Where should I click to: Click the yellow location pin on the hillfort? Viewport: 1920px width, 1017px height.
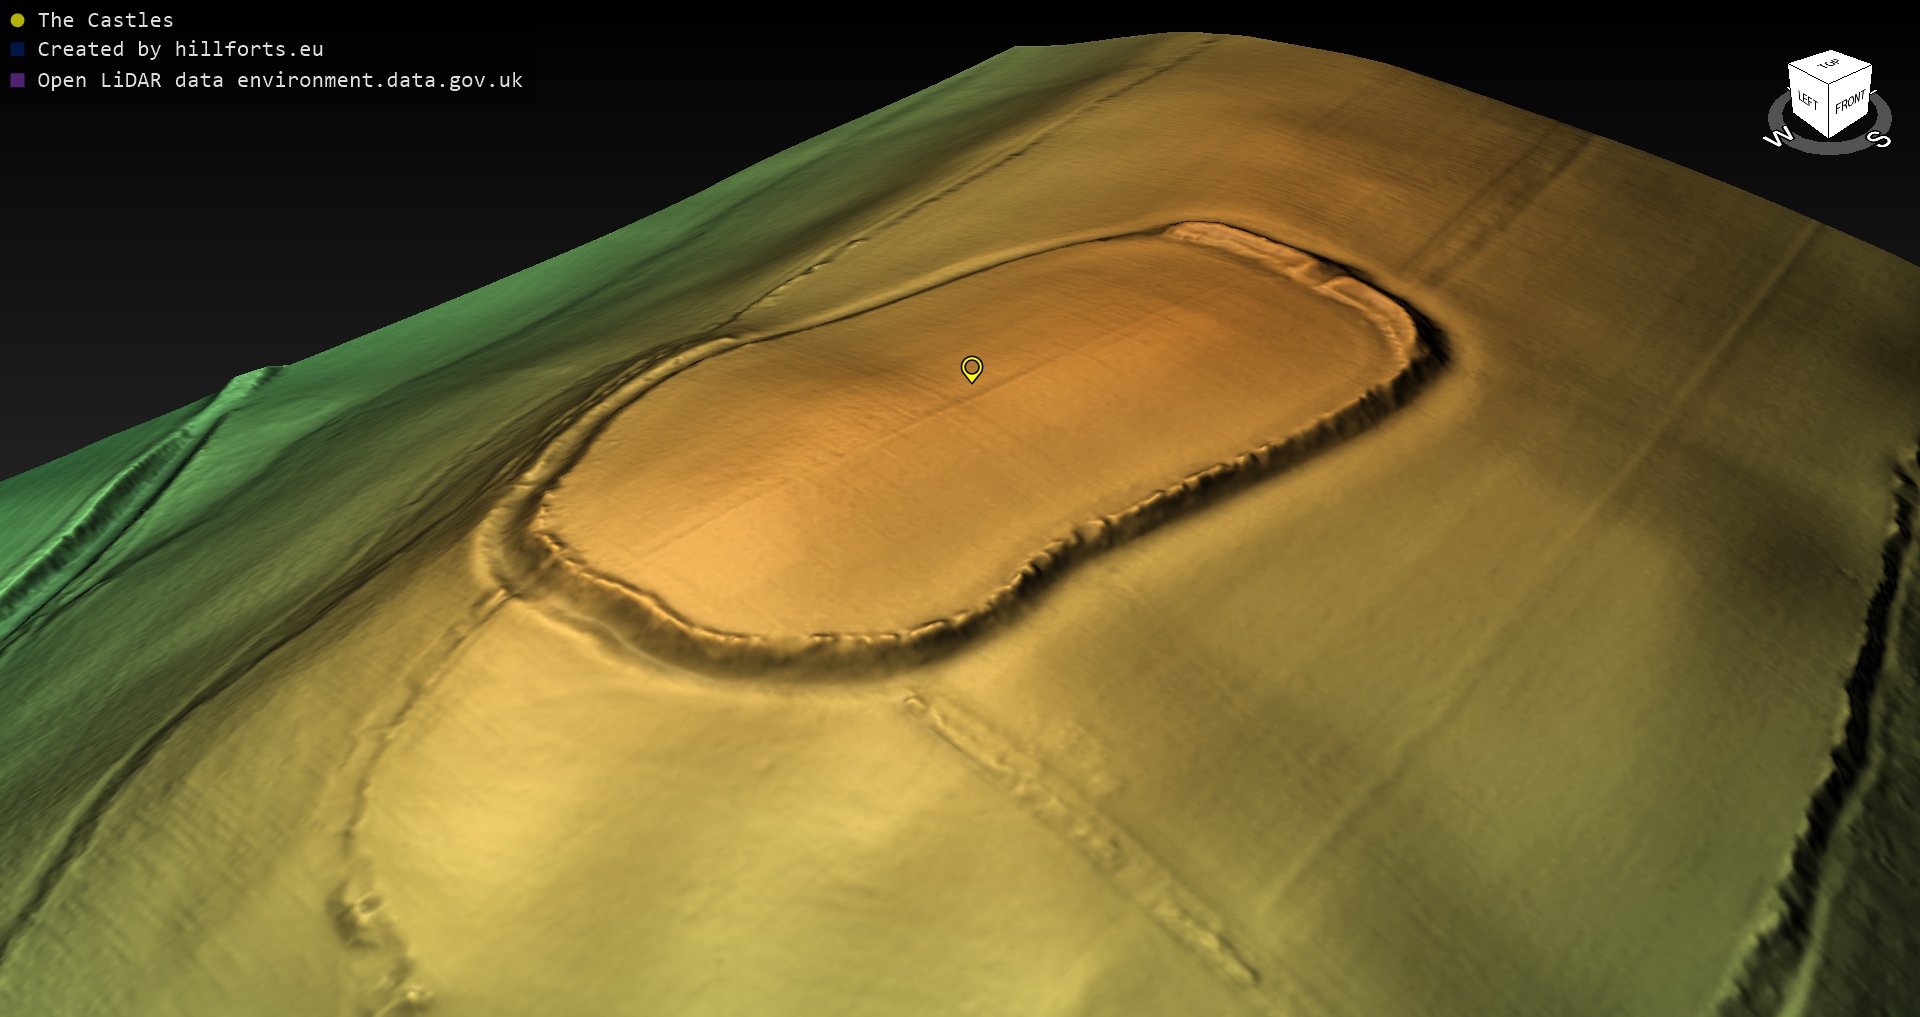point(971,368)
